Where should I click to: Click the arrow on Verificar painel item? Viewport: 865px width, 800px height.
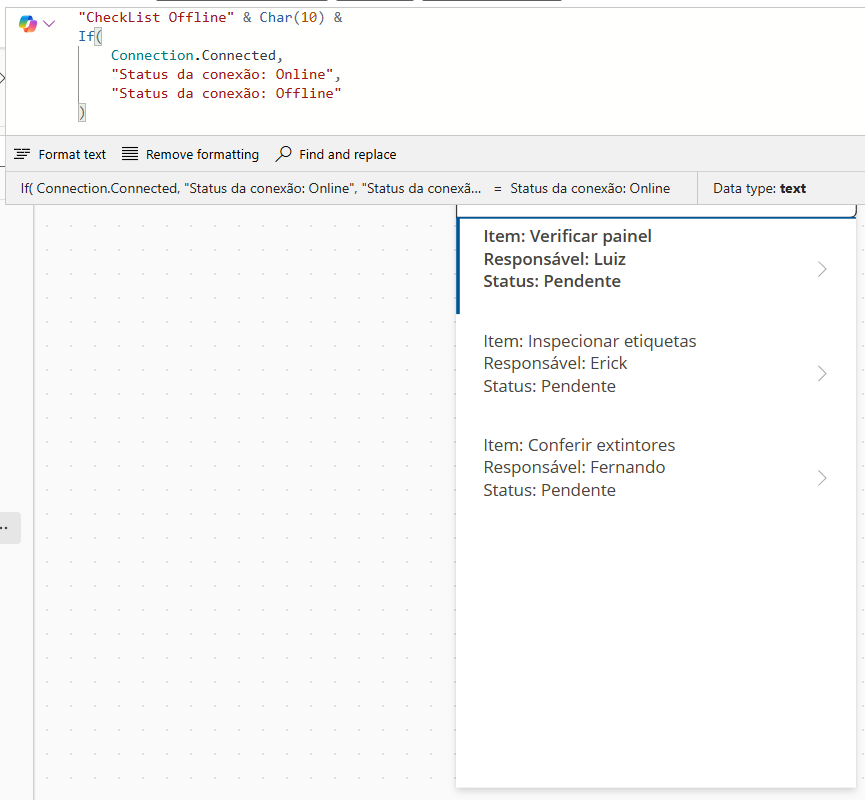click(x=822, y=269)
